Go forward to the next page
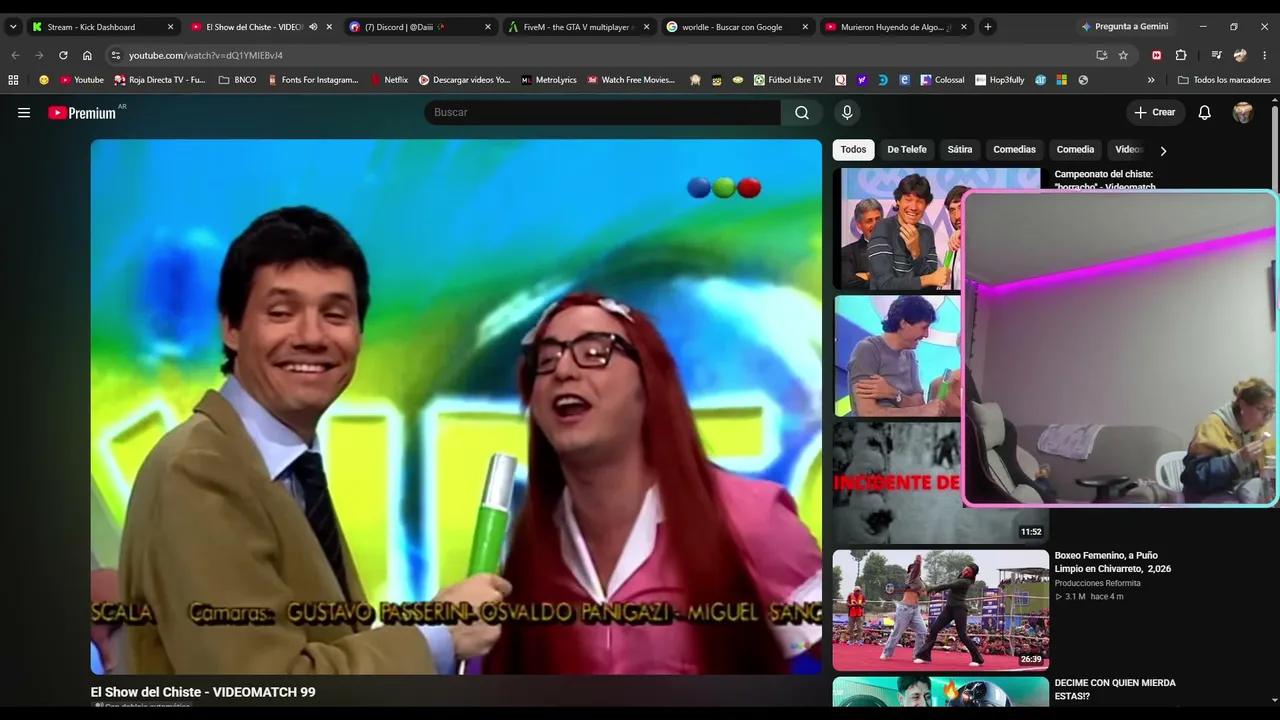The height and width of the screenshot is (720, 1280). click(39, 55)
